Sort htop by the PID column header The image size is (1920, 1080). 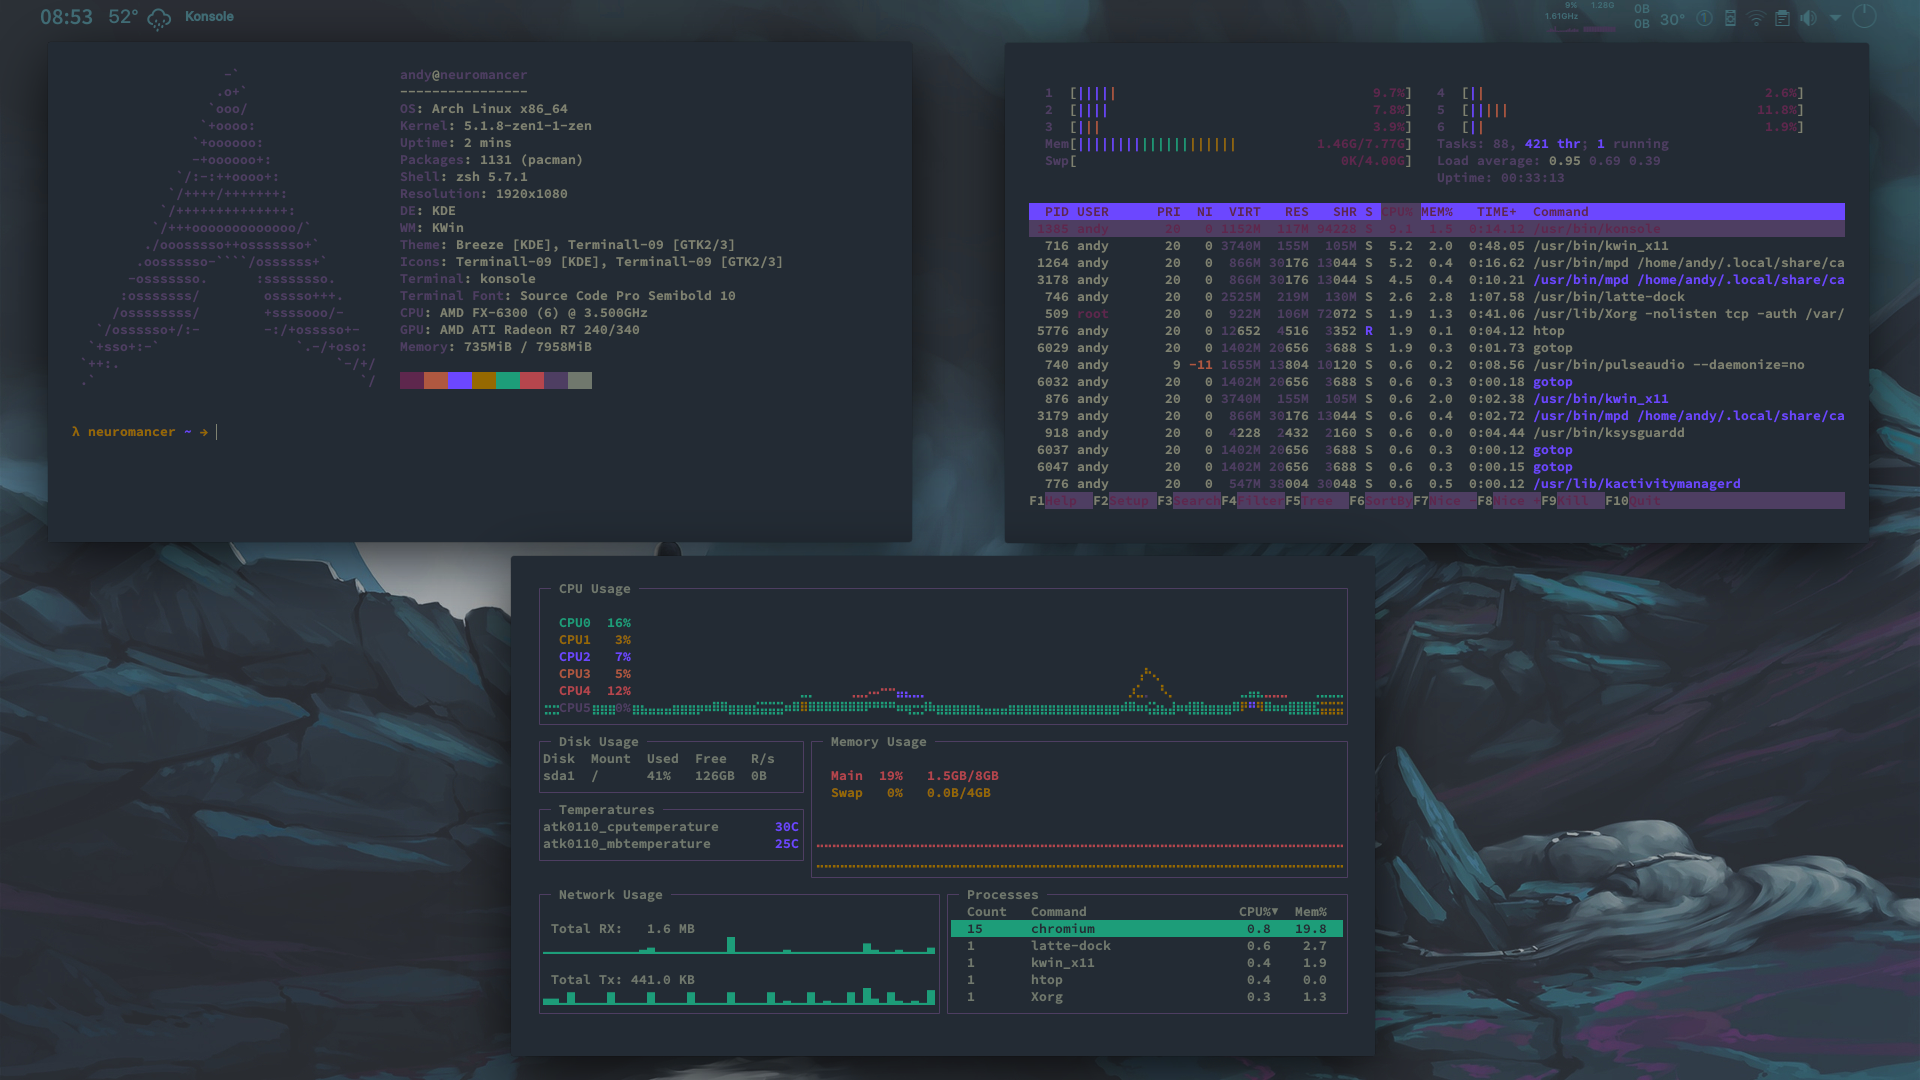(1056, 212)
